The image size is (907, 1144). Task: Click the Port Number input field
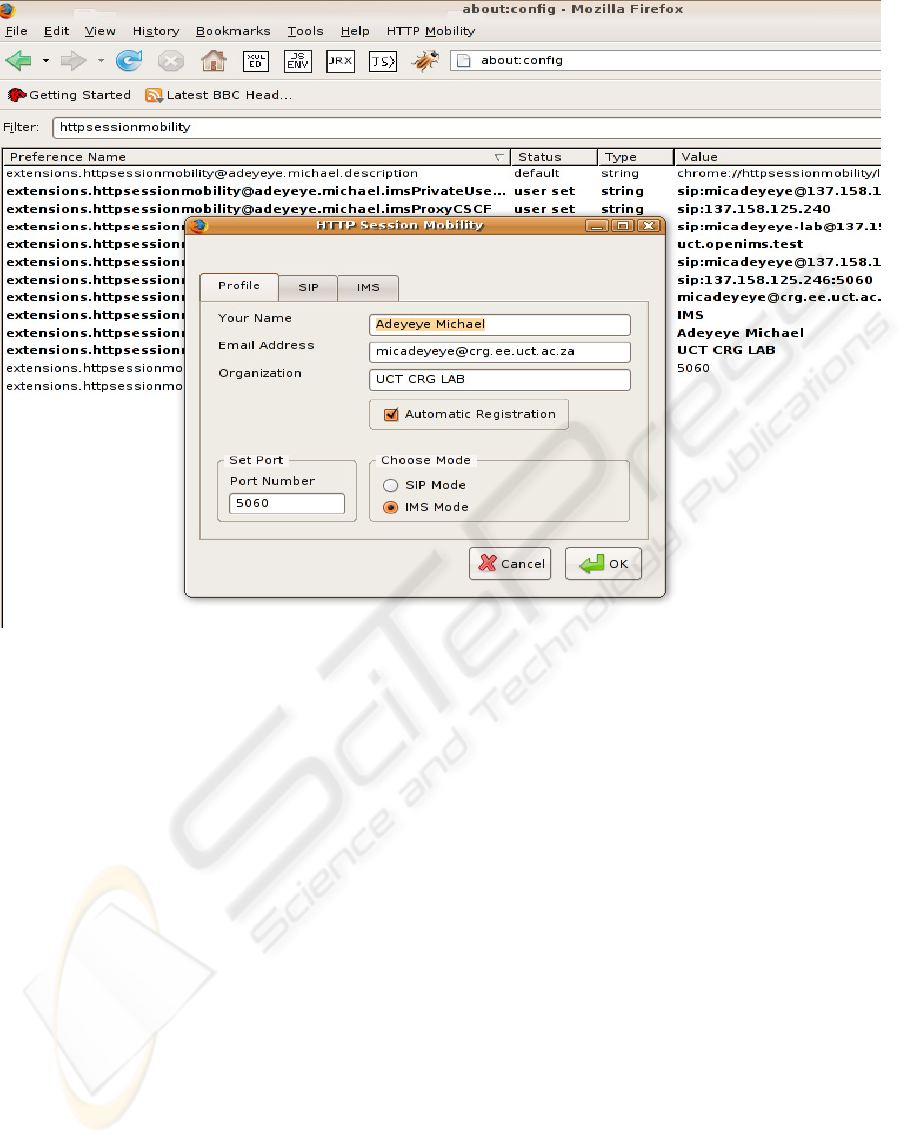pyautogui.click(x=287, y=504)
